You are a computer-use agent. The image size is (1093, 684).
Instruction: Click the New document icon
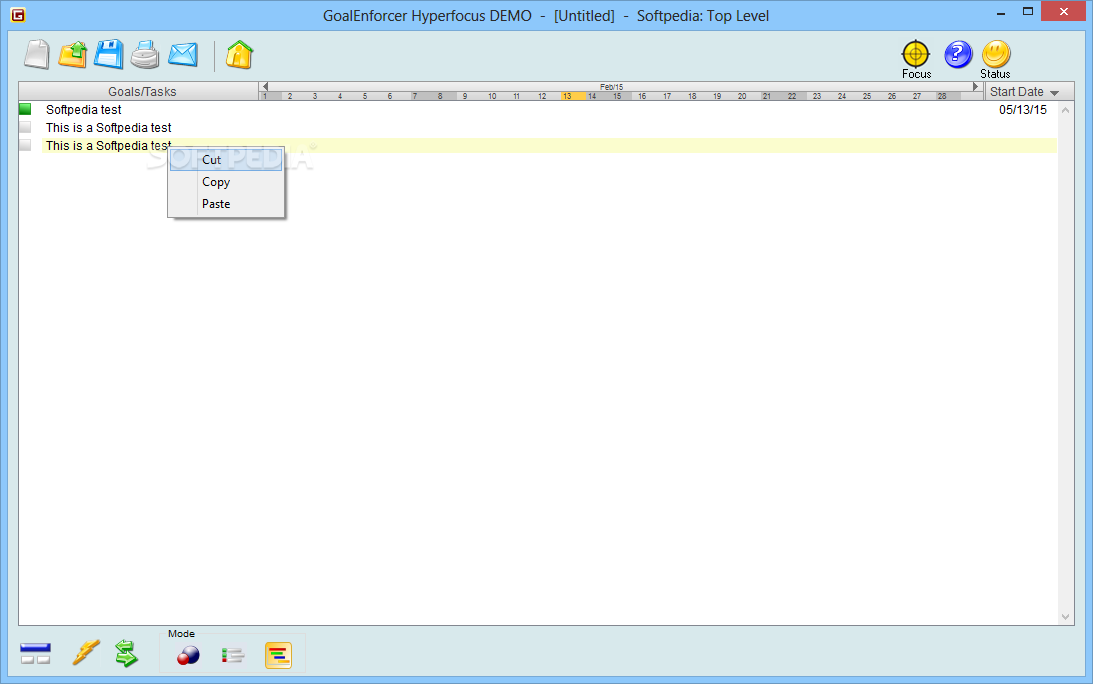pos(37,54)
